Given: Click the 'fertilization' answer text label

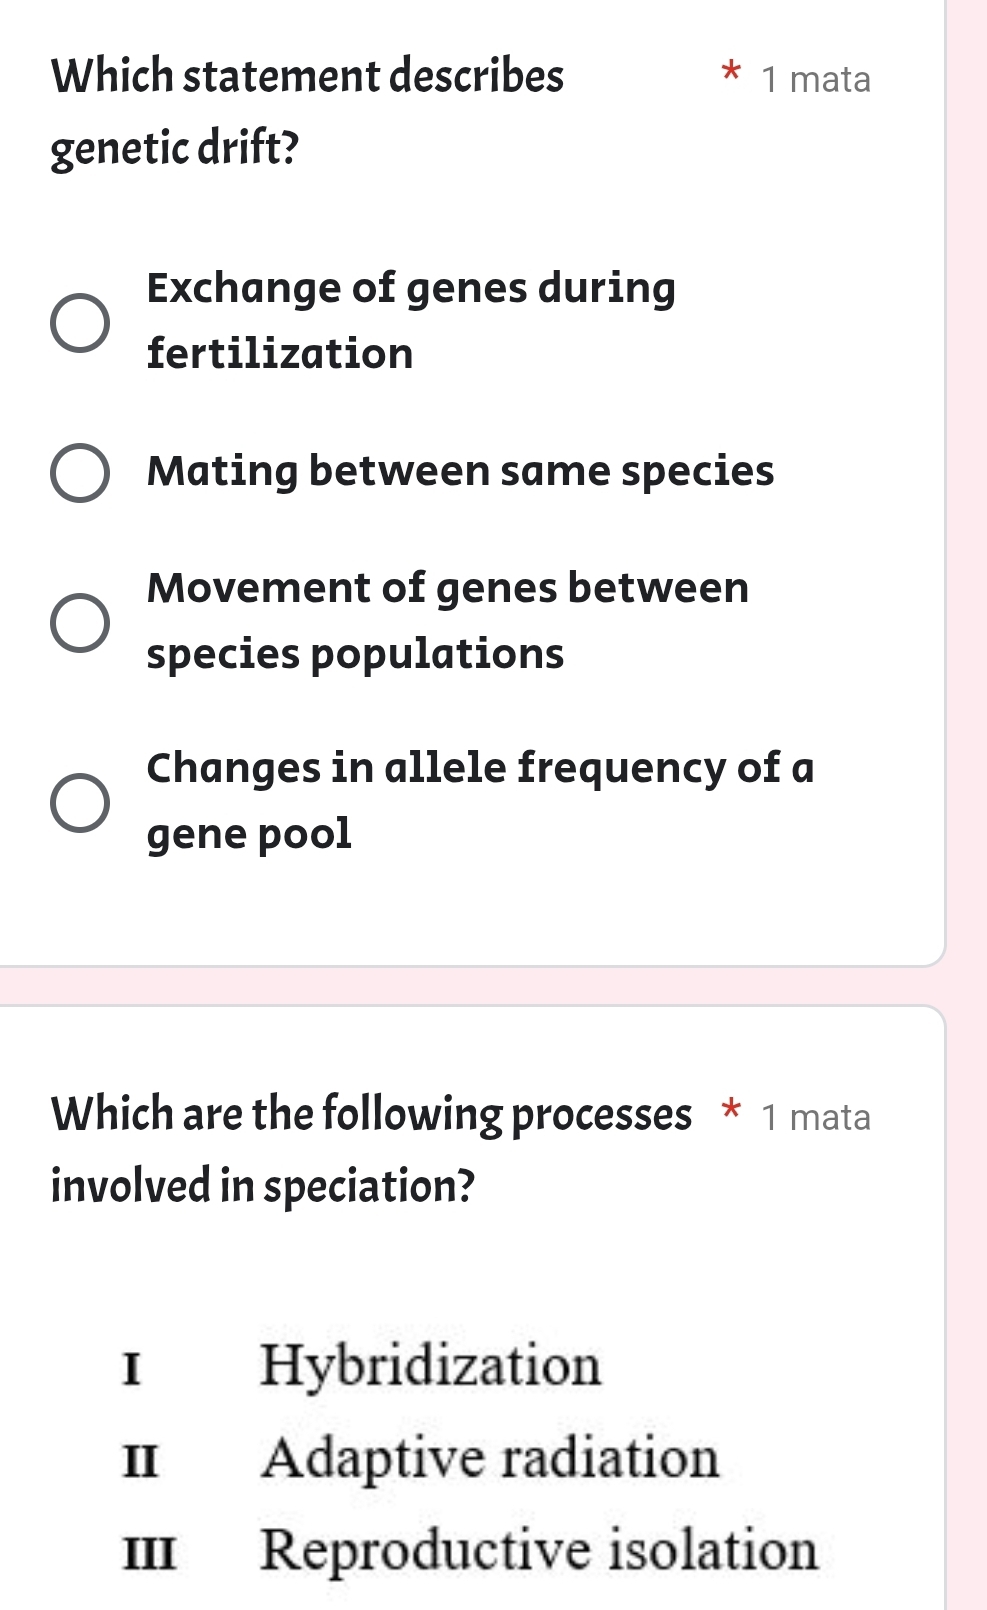Looking at the screenshot, I should [279, 353].
